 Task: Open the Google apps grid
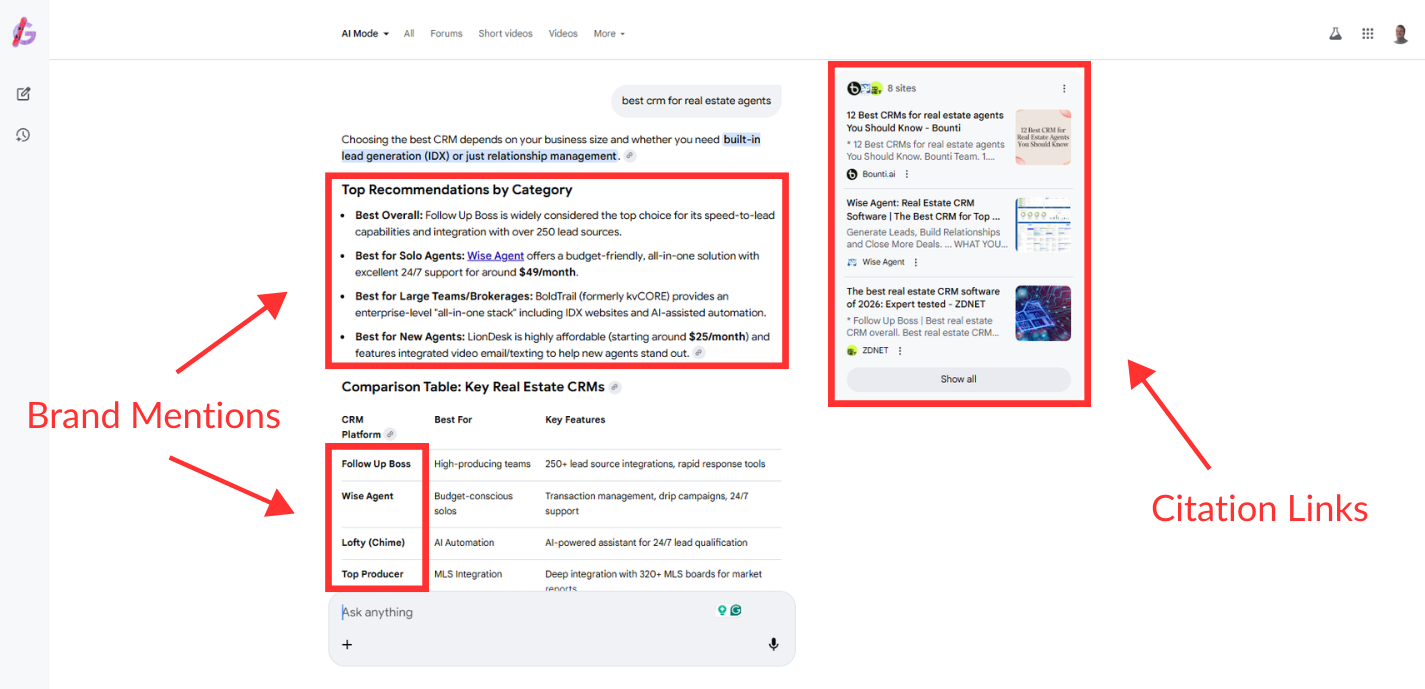pos(1368,33)
